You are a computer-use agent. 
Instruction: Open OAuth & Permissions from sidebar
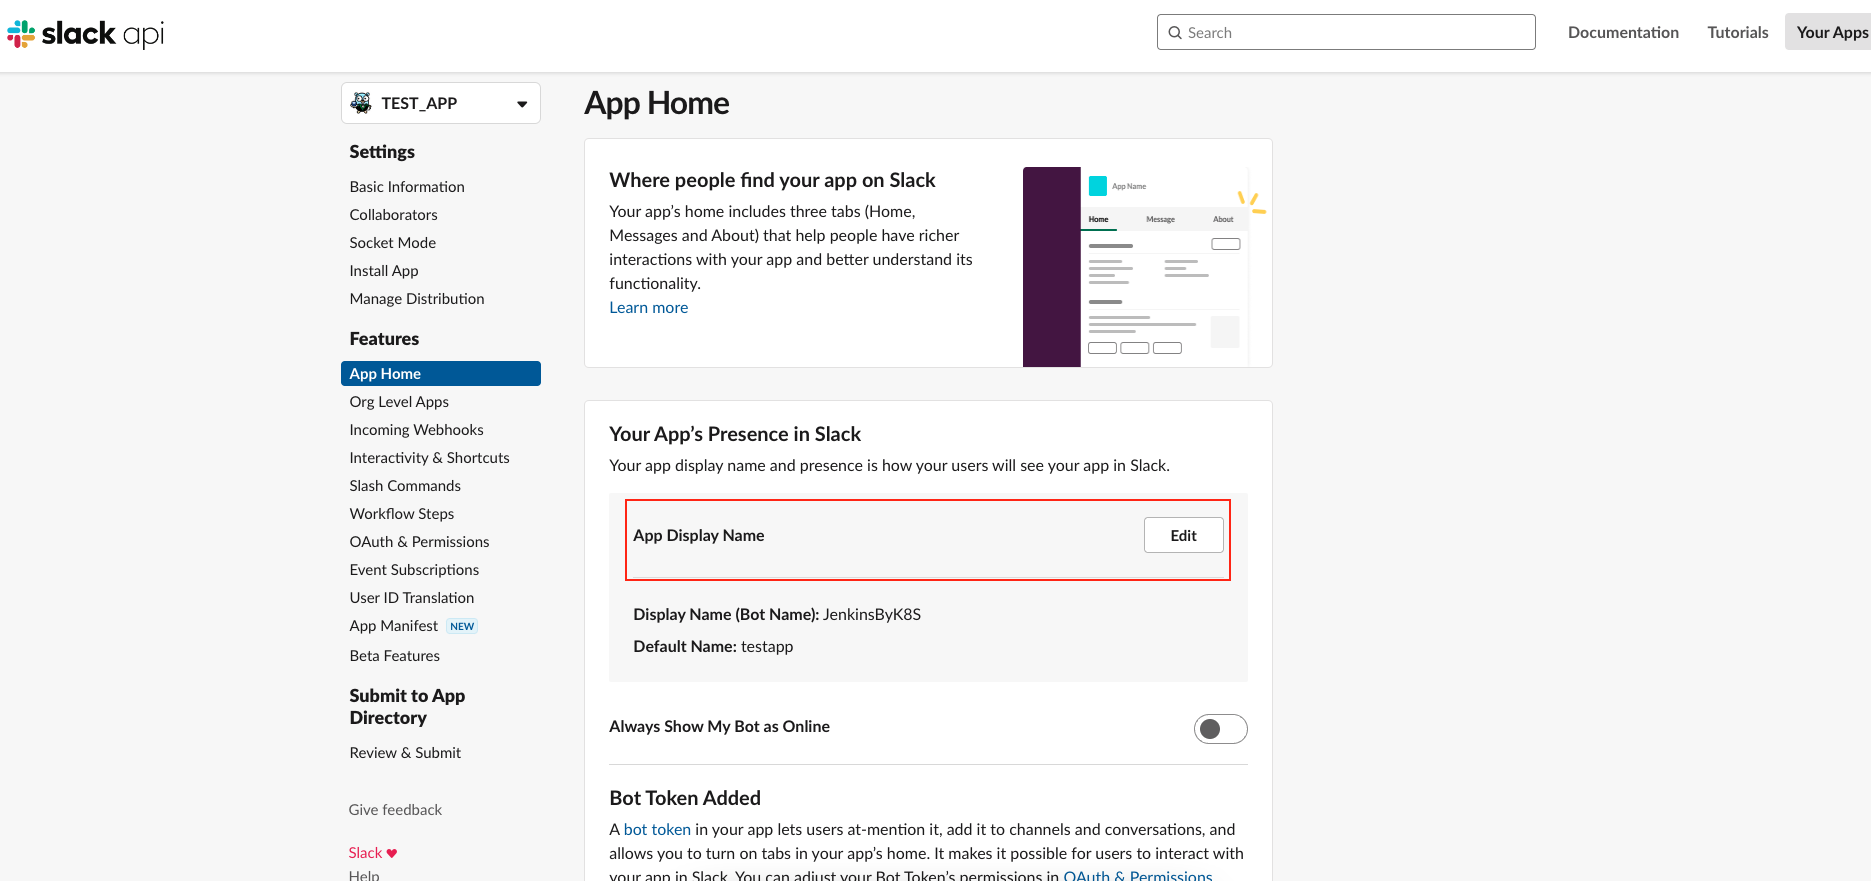coord(419,542)
